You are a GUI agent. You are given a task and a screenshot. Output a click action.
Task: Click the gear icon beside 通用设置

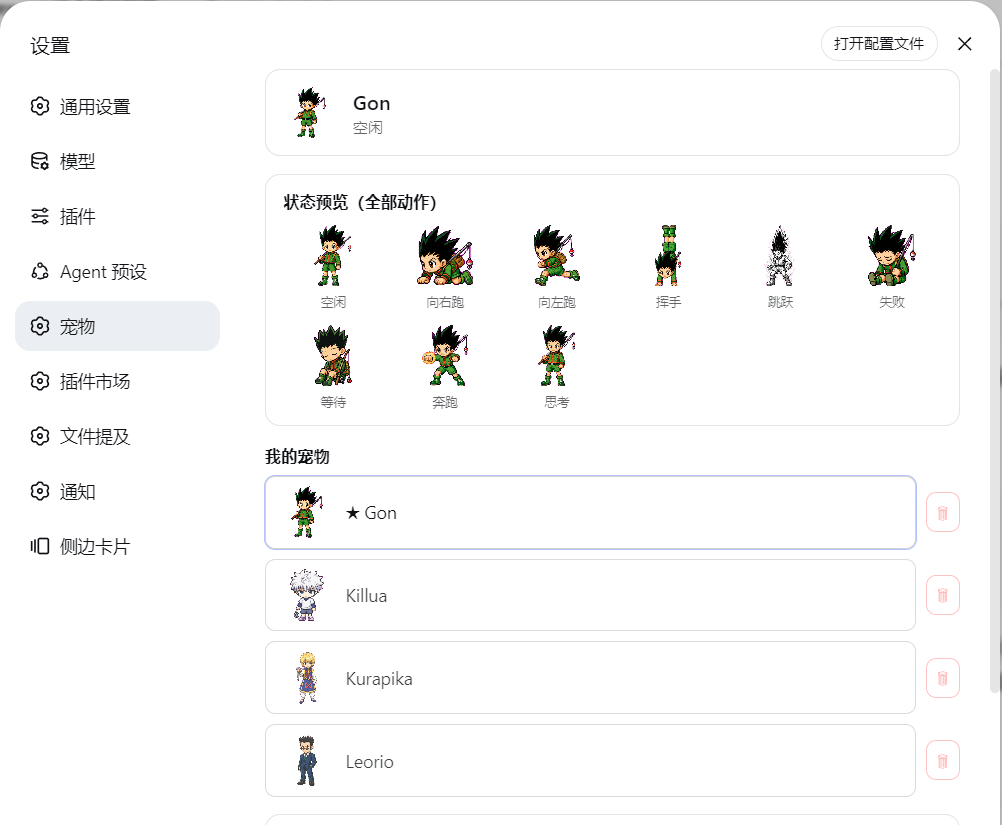40,106
